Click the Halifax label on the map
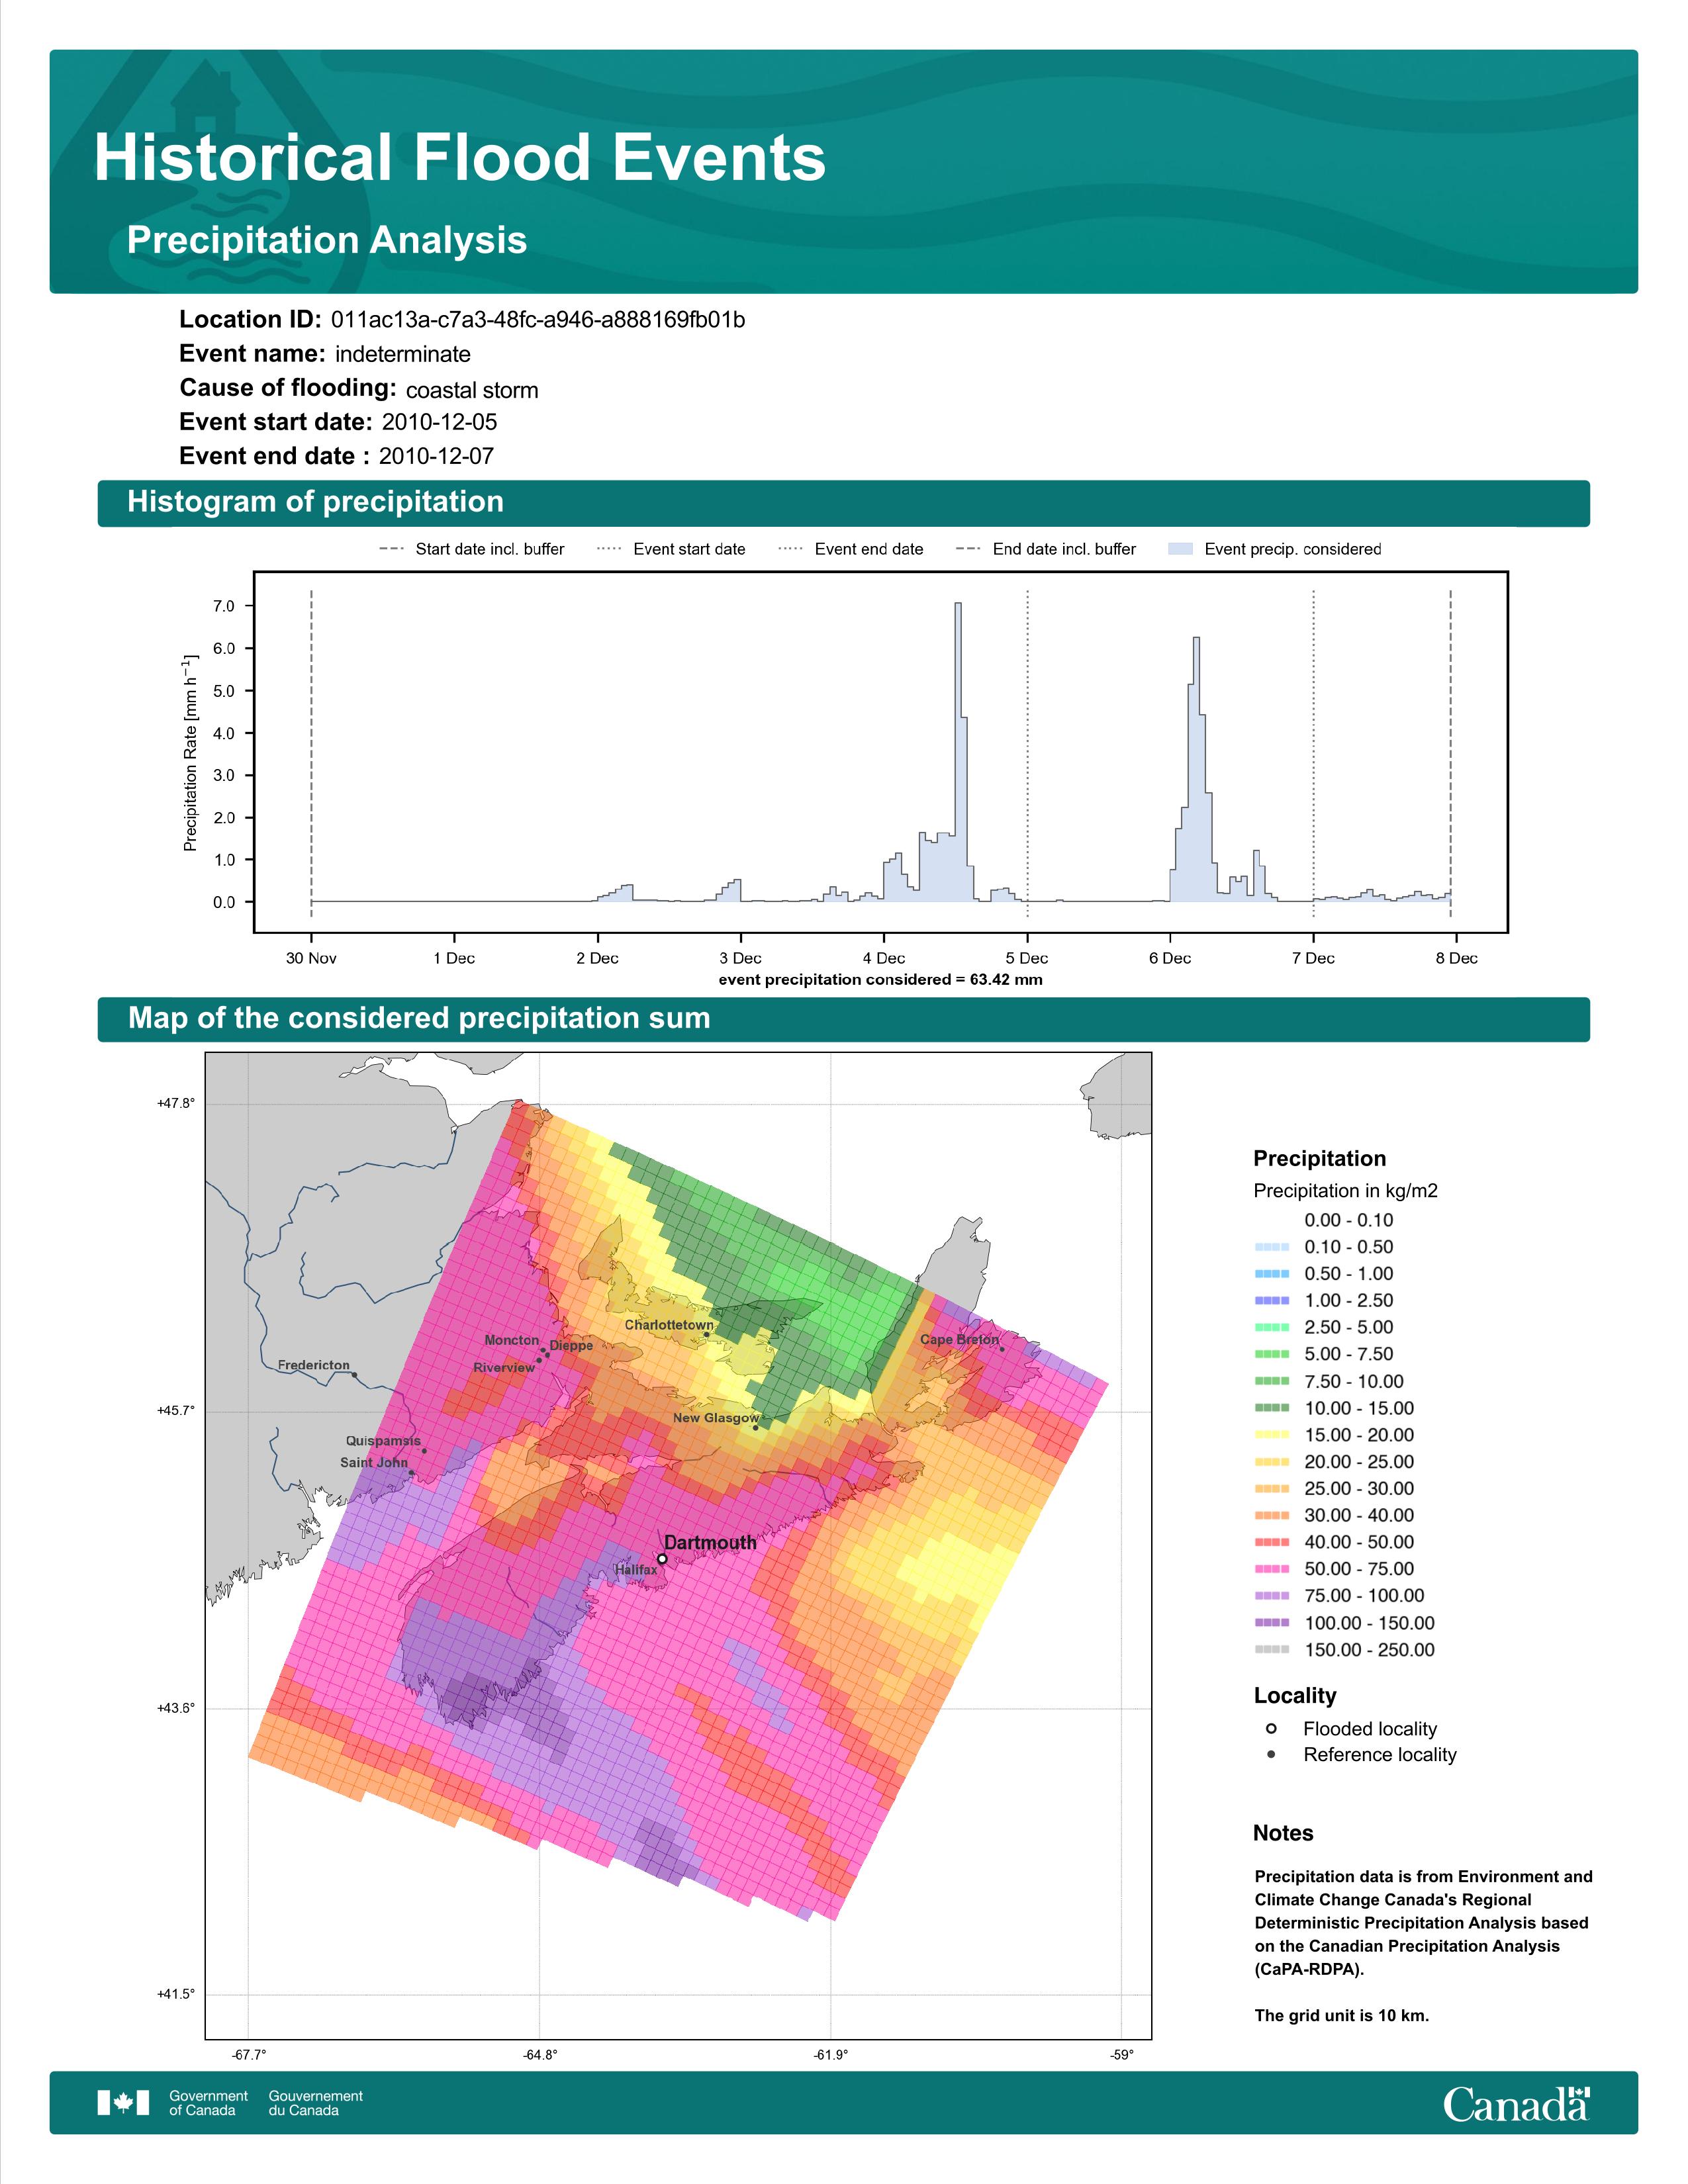This screenshot has width=1688, height=2184. [636, 1570]
